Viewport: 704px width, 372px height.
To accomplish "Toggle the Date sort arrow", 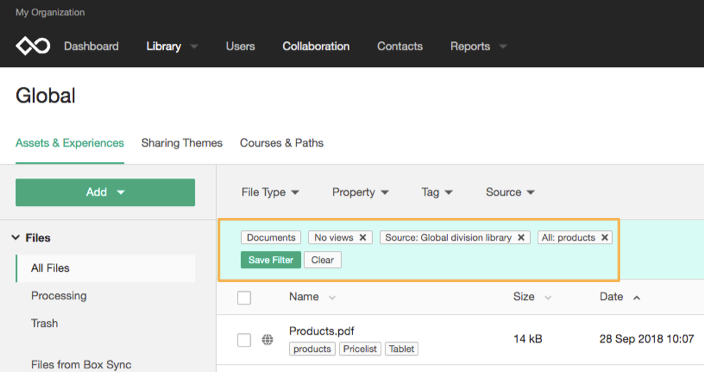I will 637,297.
